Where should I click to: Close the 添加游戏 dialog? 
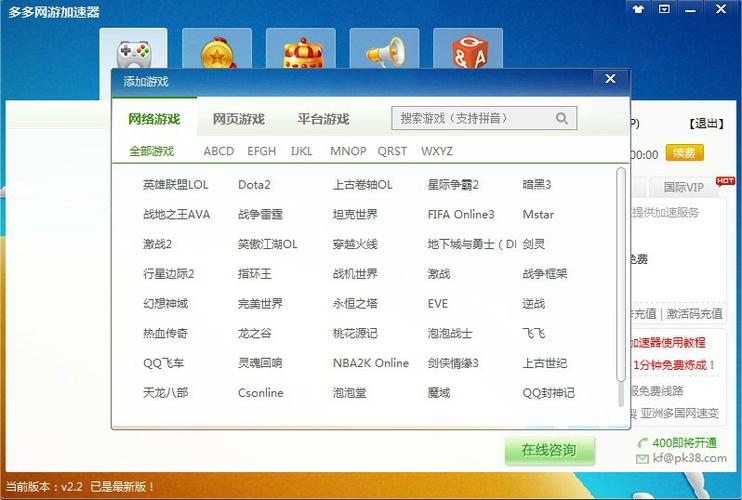pos(610,79)
